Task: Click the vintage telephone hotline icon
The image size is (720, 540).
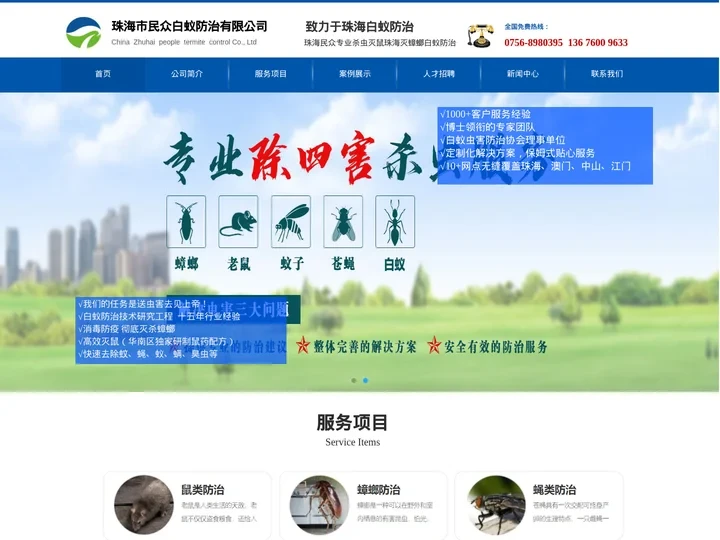Action: (x=480, y=36)
